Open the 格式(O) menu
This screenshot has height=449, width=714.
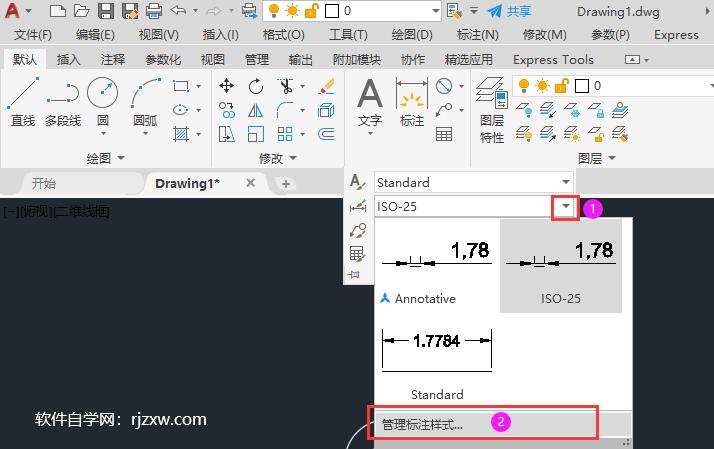tap(284, 35)
